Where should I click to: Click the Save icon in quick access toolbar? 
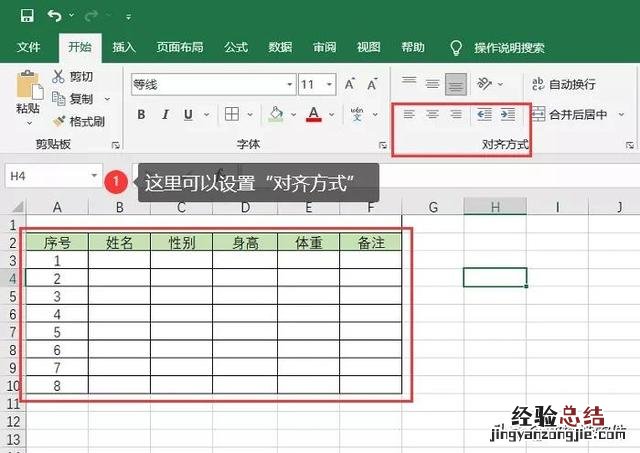[27, 16]
